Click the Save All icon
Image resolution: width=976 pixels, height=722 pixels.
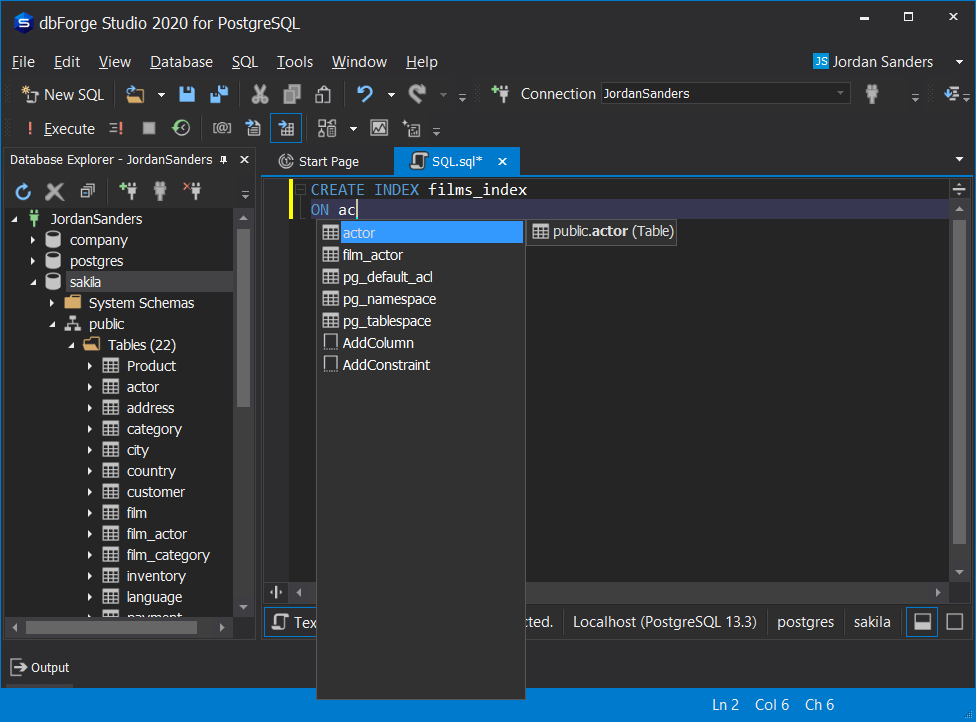coord(219,95)
